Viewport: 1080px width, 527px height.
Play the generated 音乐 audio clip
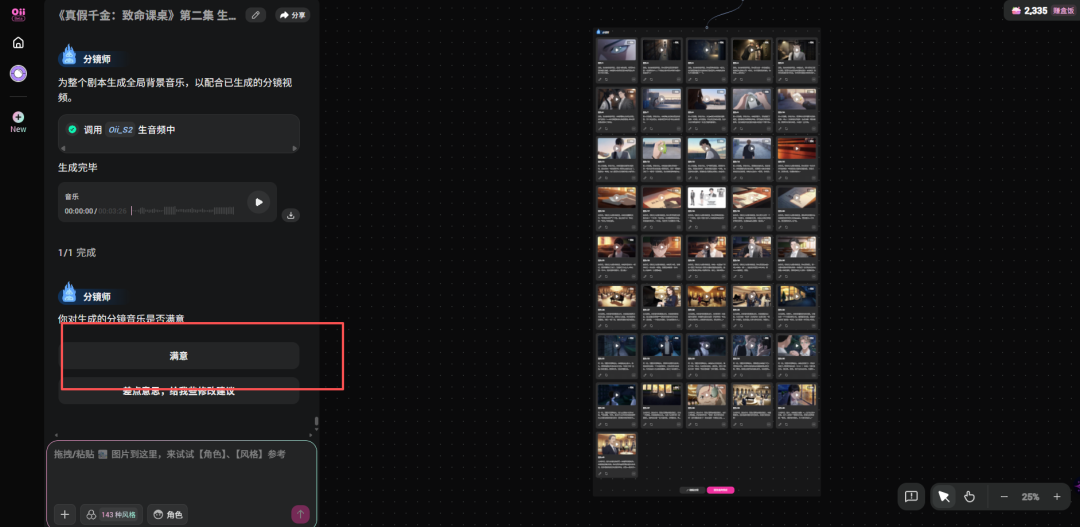[x=258, y=203]
